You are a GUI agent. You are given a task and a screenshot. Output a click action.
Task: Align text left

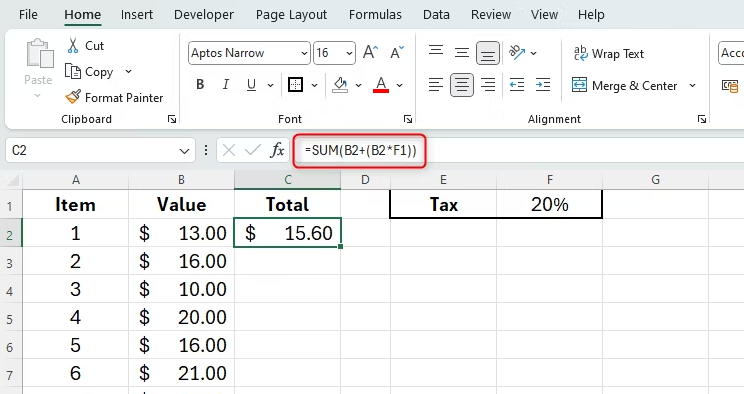tap(436, 85)
